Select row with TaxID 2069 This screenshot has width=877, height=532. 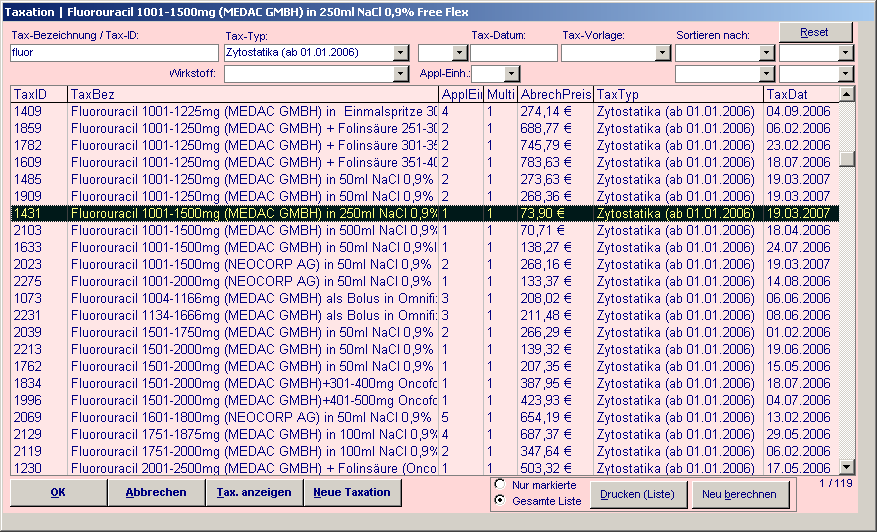point(425,417)
